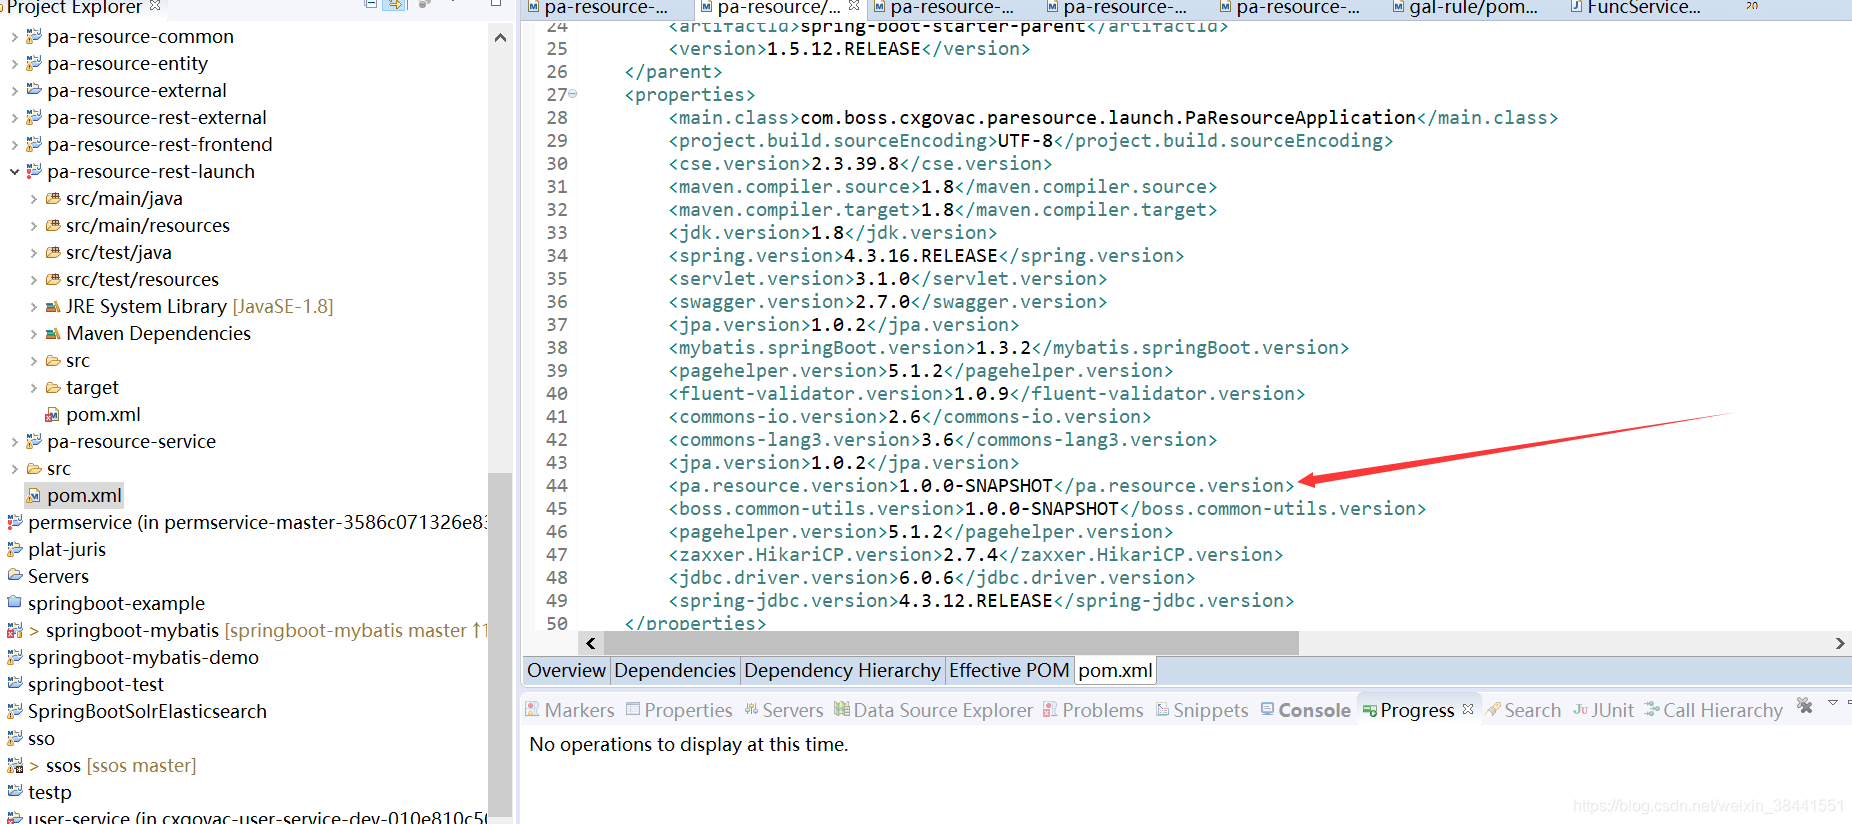Image resolution: width=1852 pixels, height=824 pixels.
Task: Open the Properties view tab
Action: pos(679,710)
